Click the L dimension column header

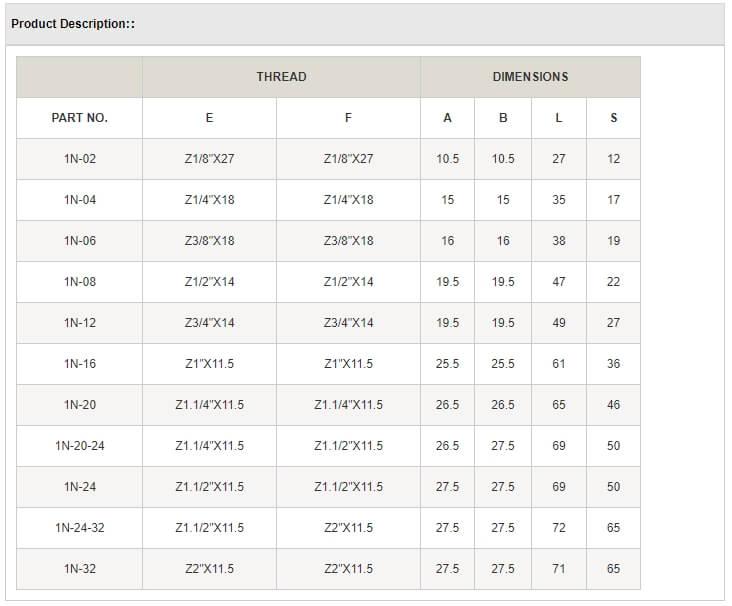(x=558, y=118)
